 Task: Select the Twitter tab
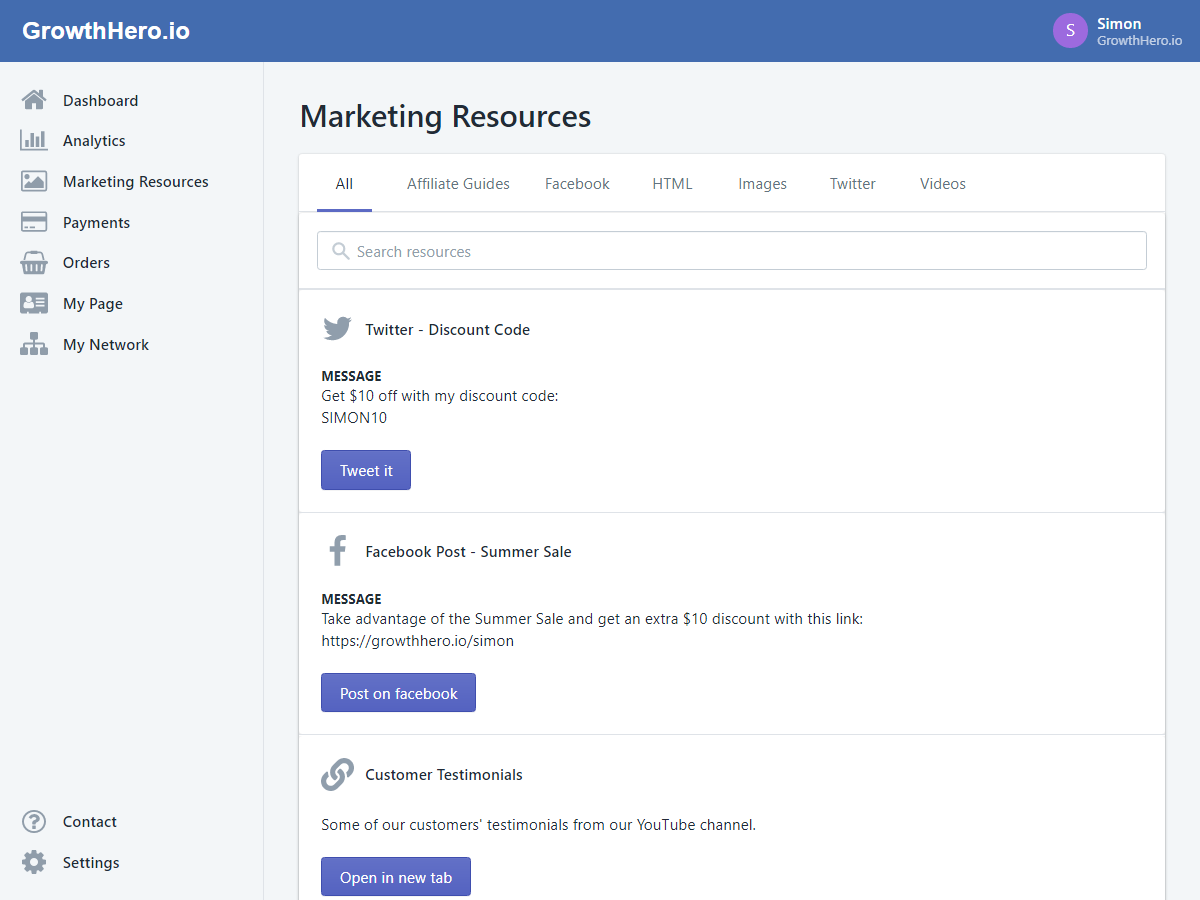tap(852, 184)
